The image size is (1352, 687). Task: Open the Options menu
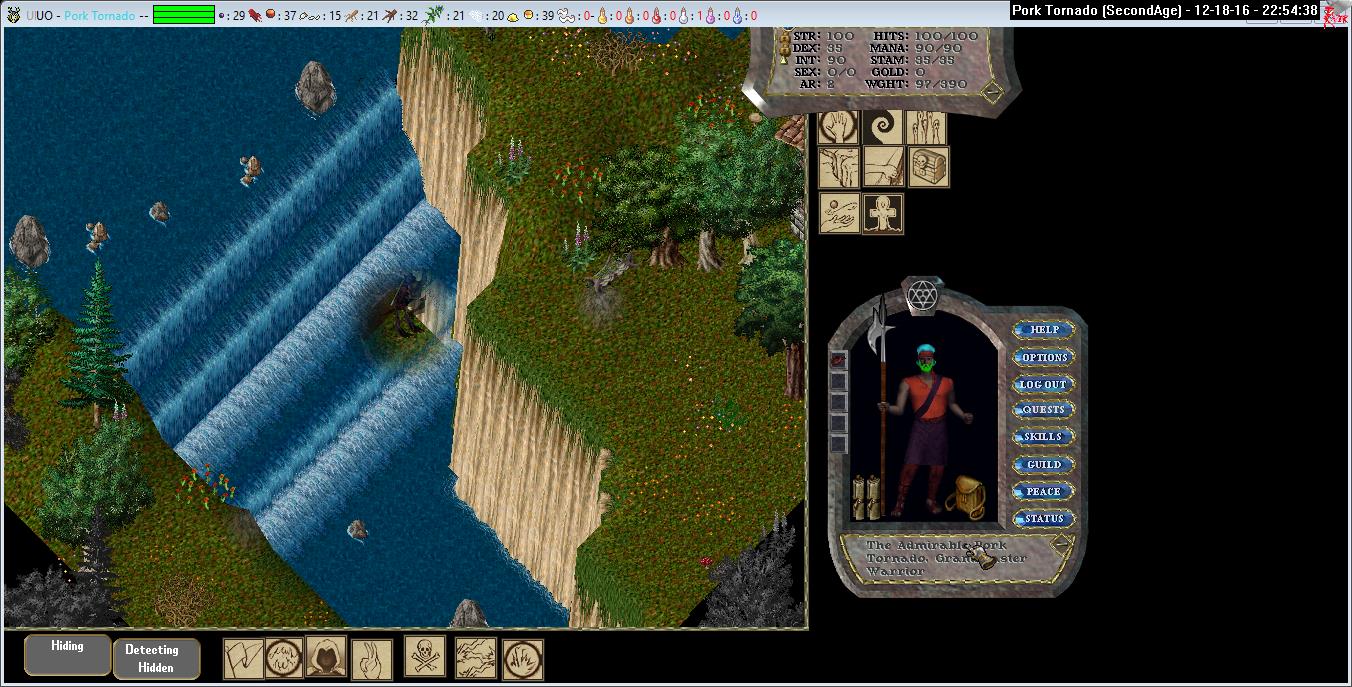click(1043, 357)
